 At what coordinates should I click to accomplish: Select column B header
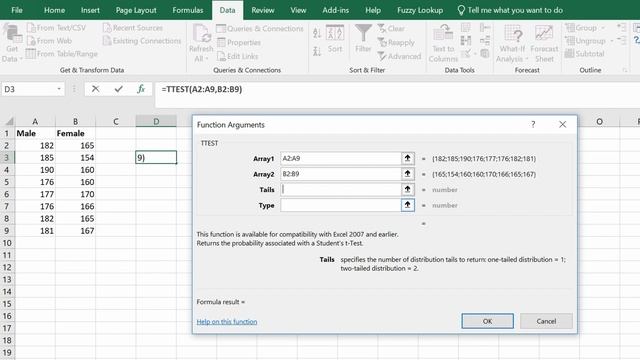(x=76, y=121)
